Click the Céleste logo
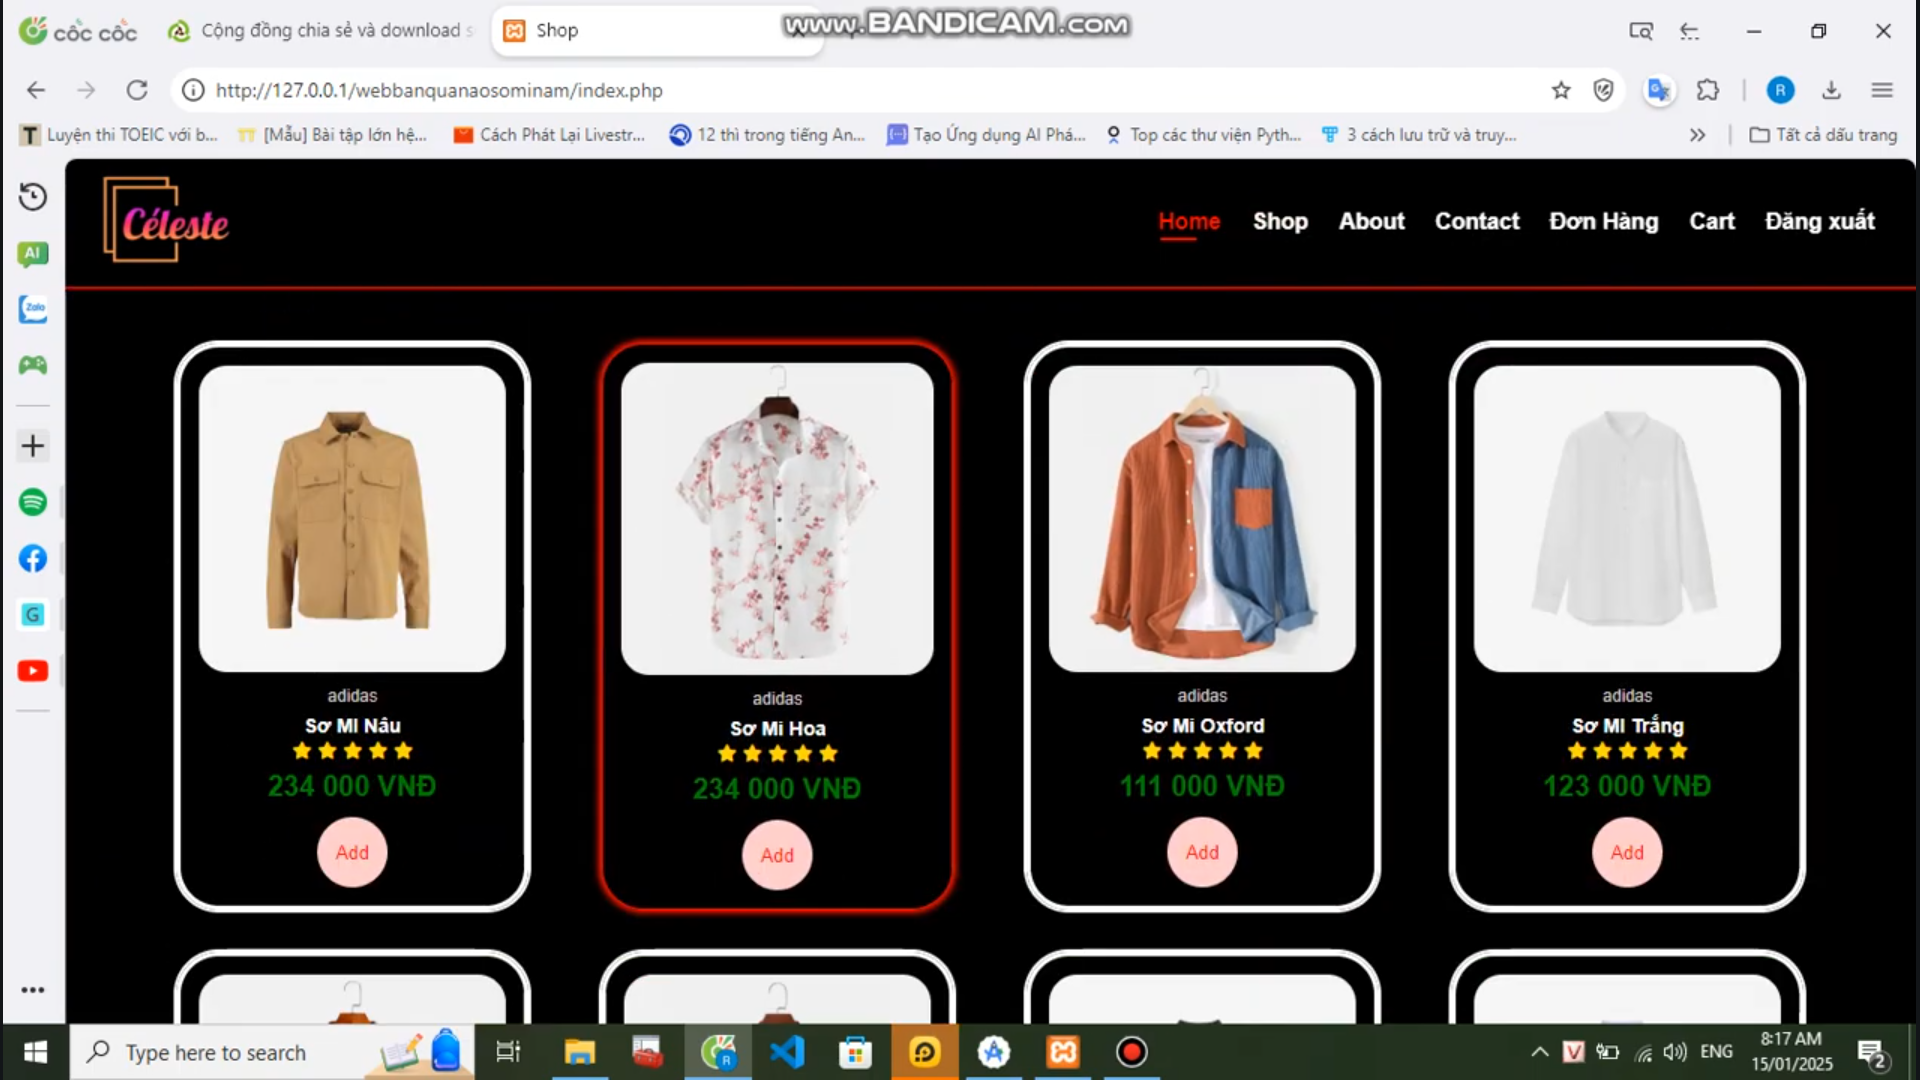Screen dimensions: 1920x1080 166,220
